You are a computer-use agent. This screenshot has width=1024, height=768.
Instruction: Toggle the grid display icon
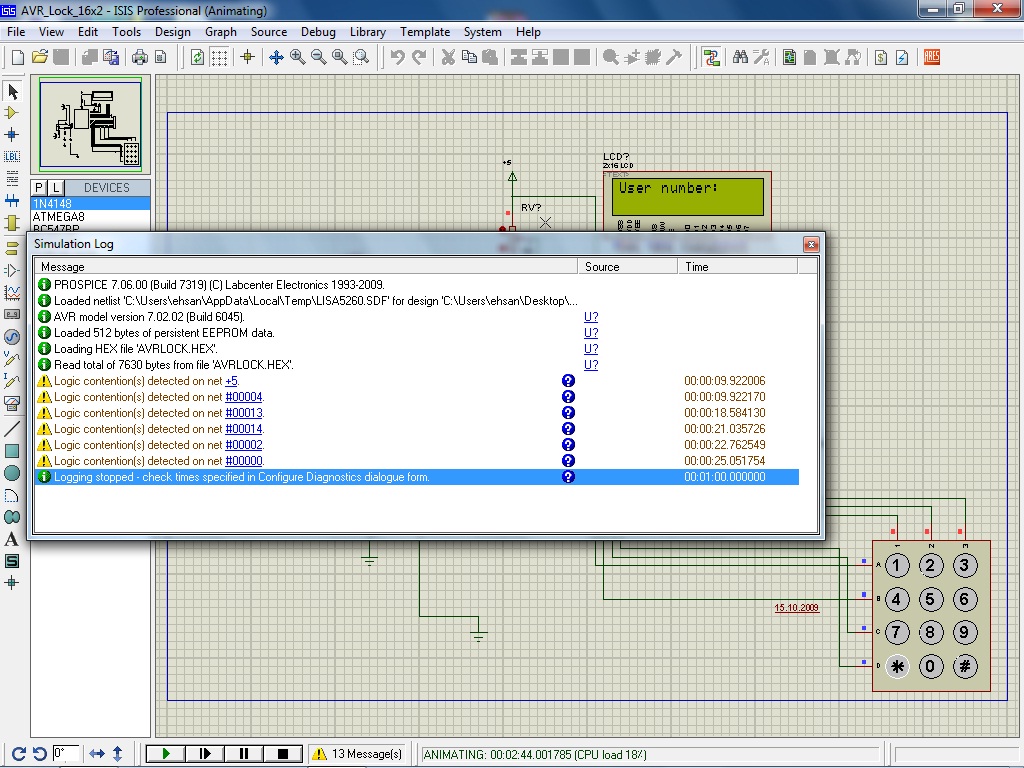[x=219, y=57]
